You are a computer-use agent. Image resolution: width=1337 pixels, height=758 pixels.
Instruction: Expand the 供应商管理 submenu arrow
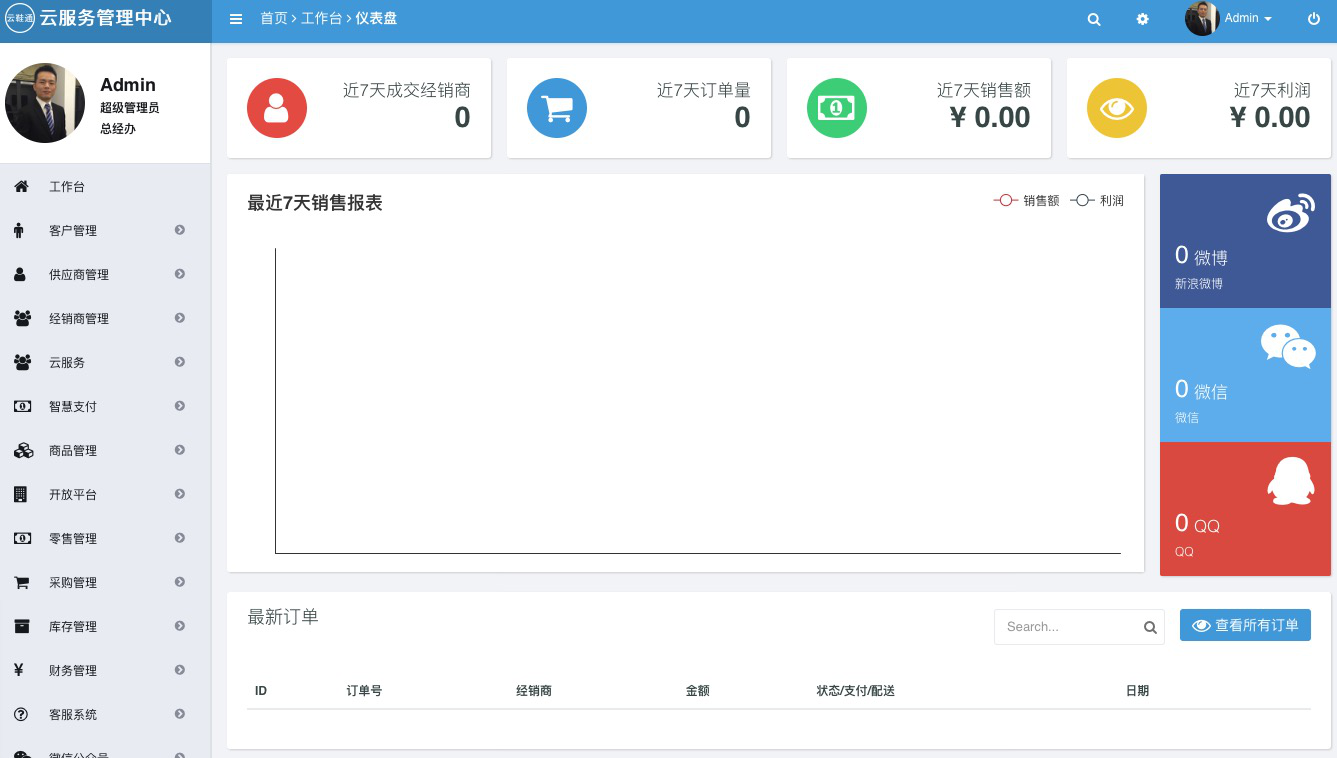180,274
